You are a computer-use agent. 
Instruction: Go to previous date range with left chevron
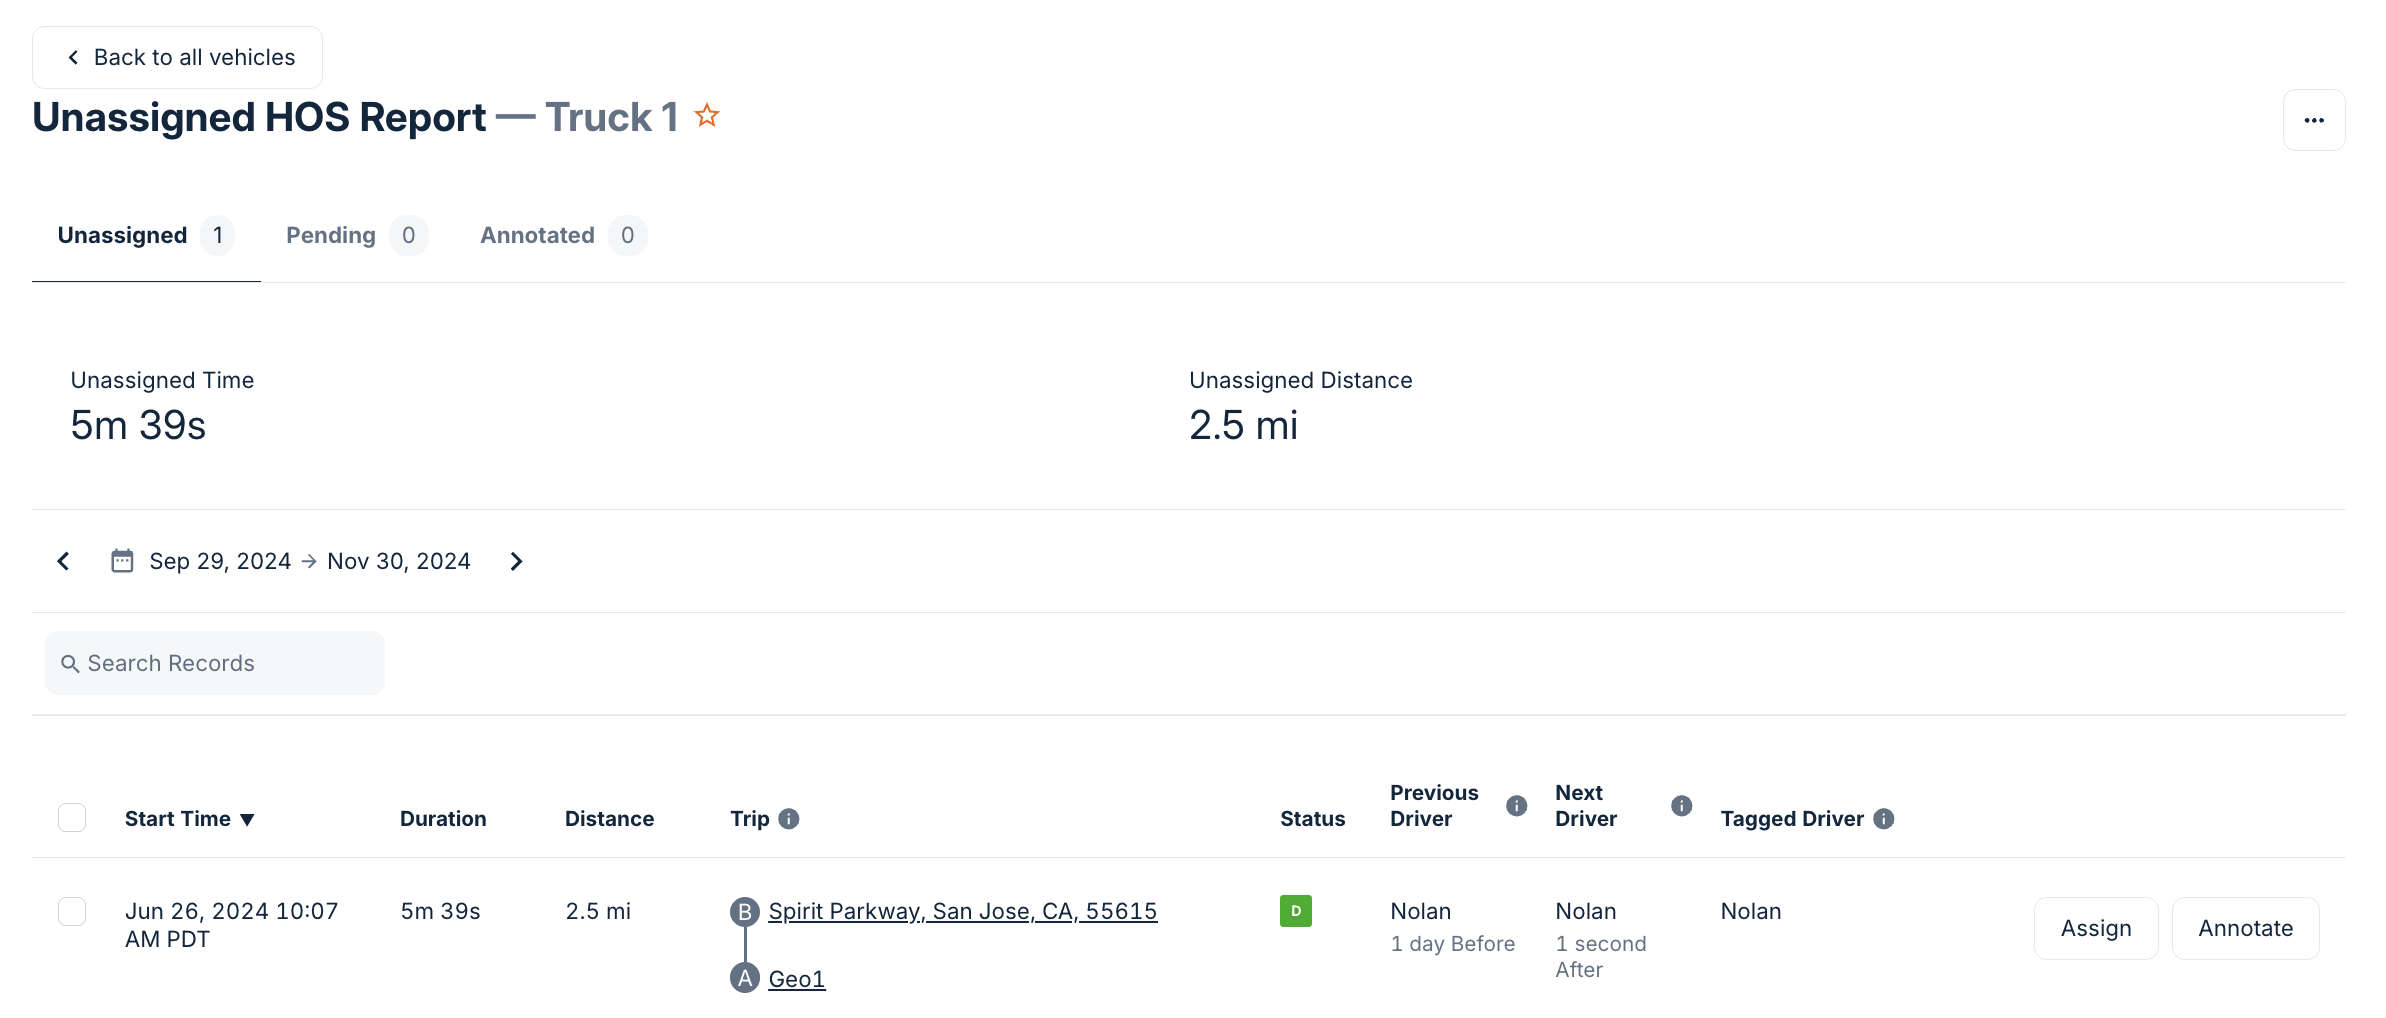click(64, 561)
